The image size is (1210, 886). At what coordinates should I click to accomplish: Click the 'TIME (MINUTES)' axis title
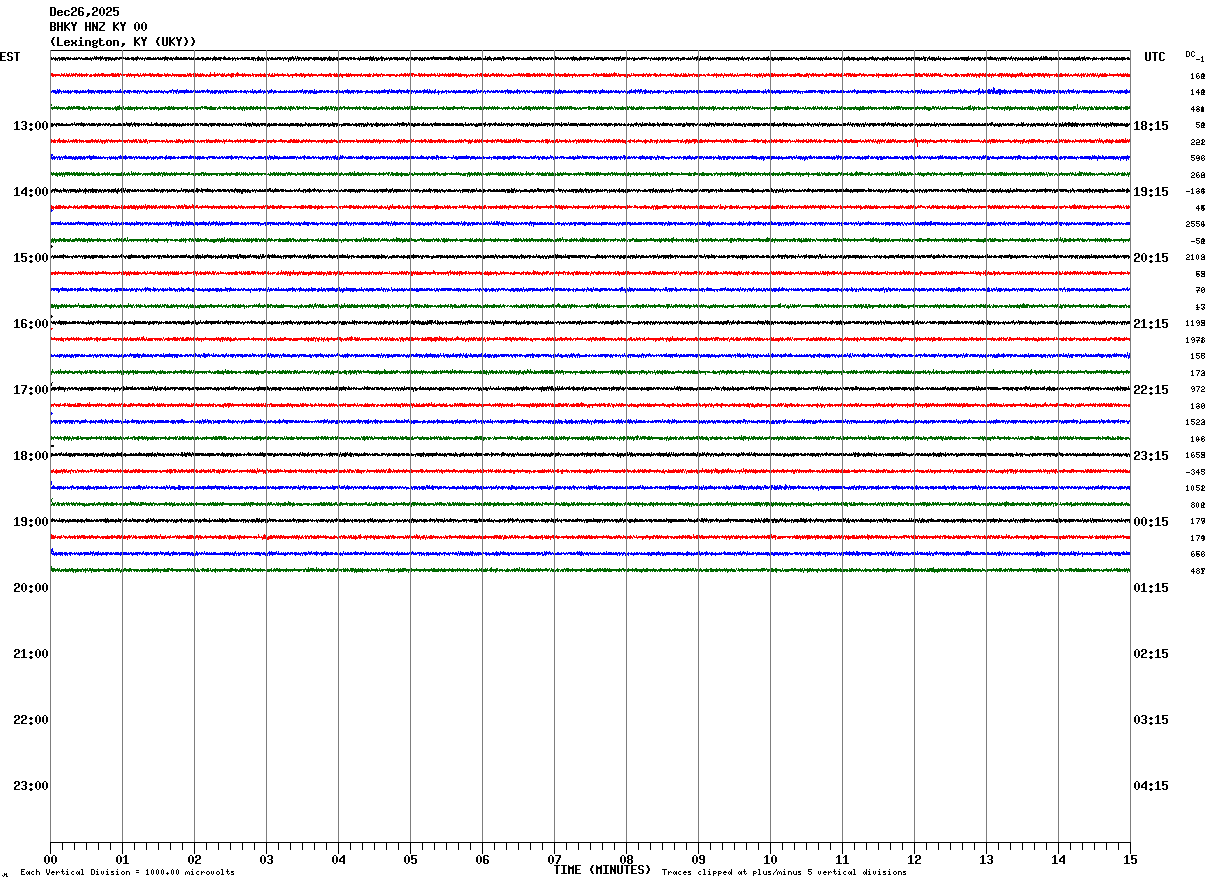(602, 870)
